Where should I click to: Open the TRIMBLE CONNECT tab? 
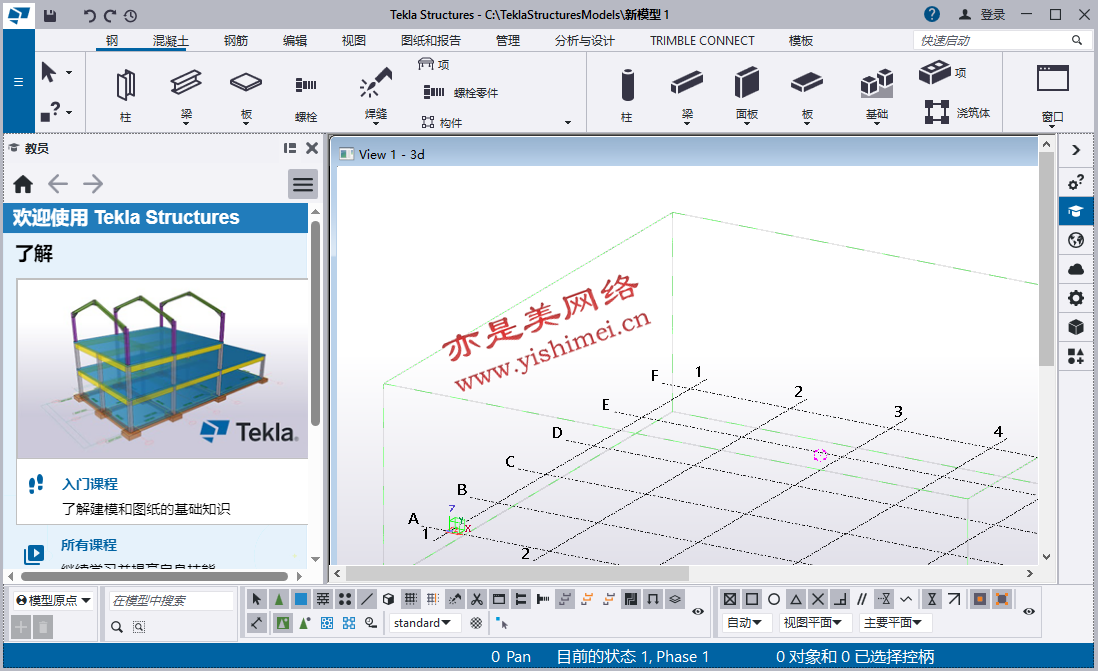click(x=702, y=41)
